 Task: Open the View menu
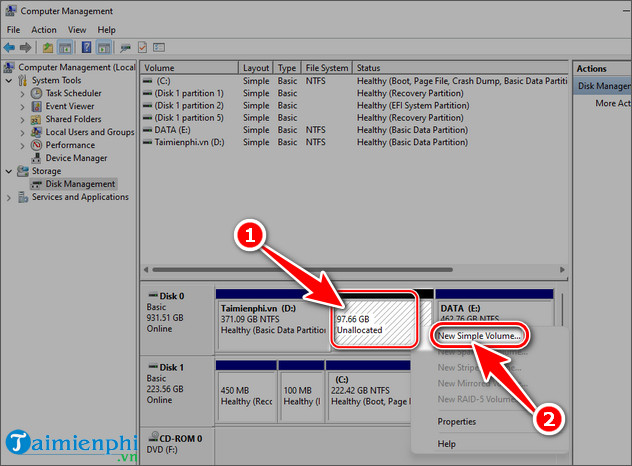tap(77, 30)
